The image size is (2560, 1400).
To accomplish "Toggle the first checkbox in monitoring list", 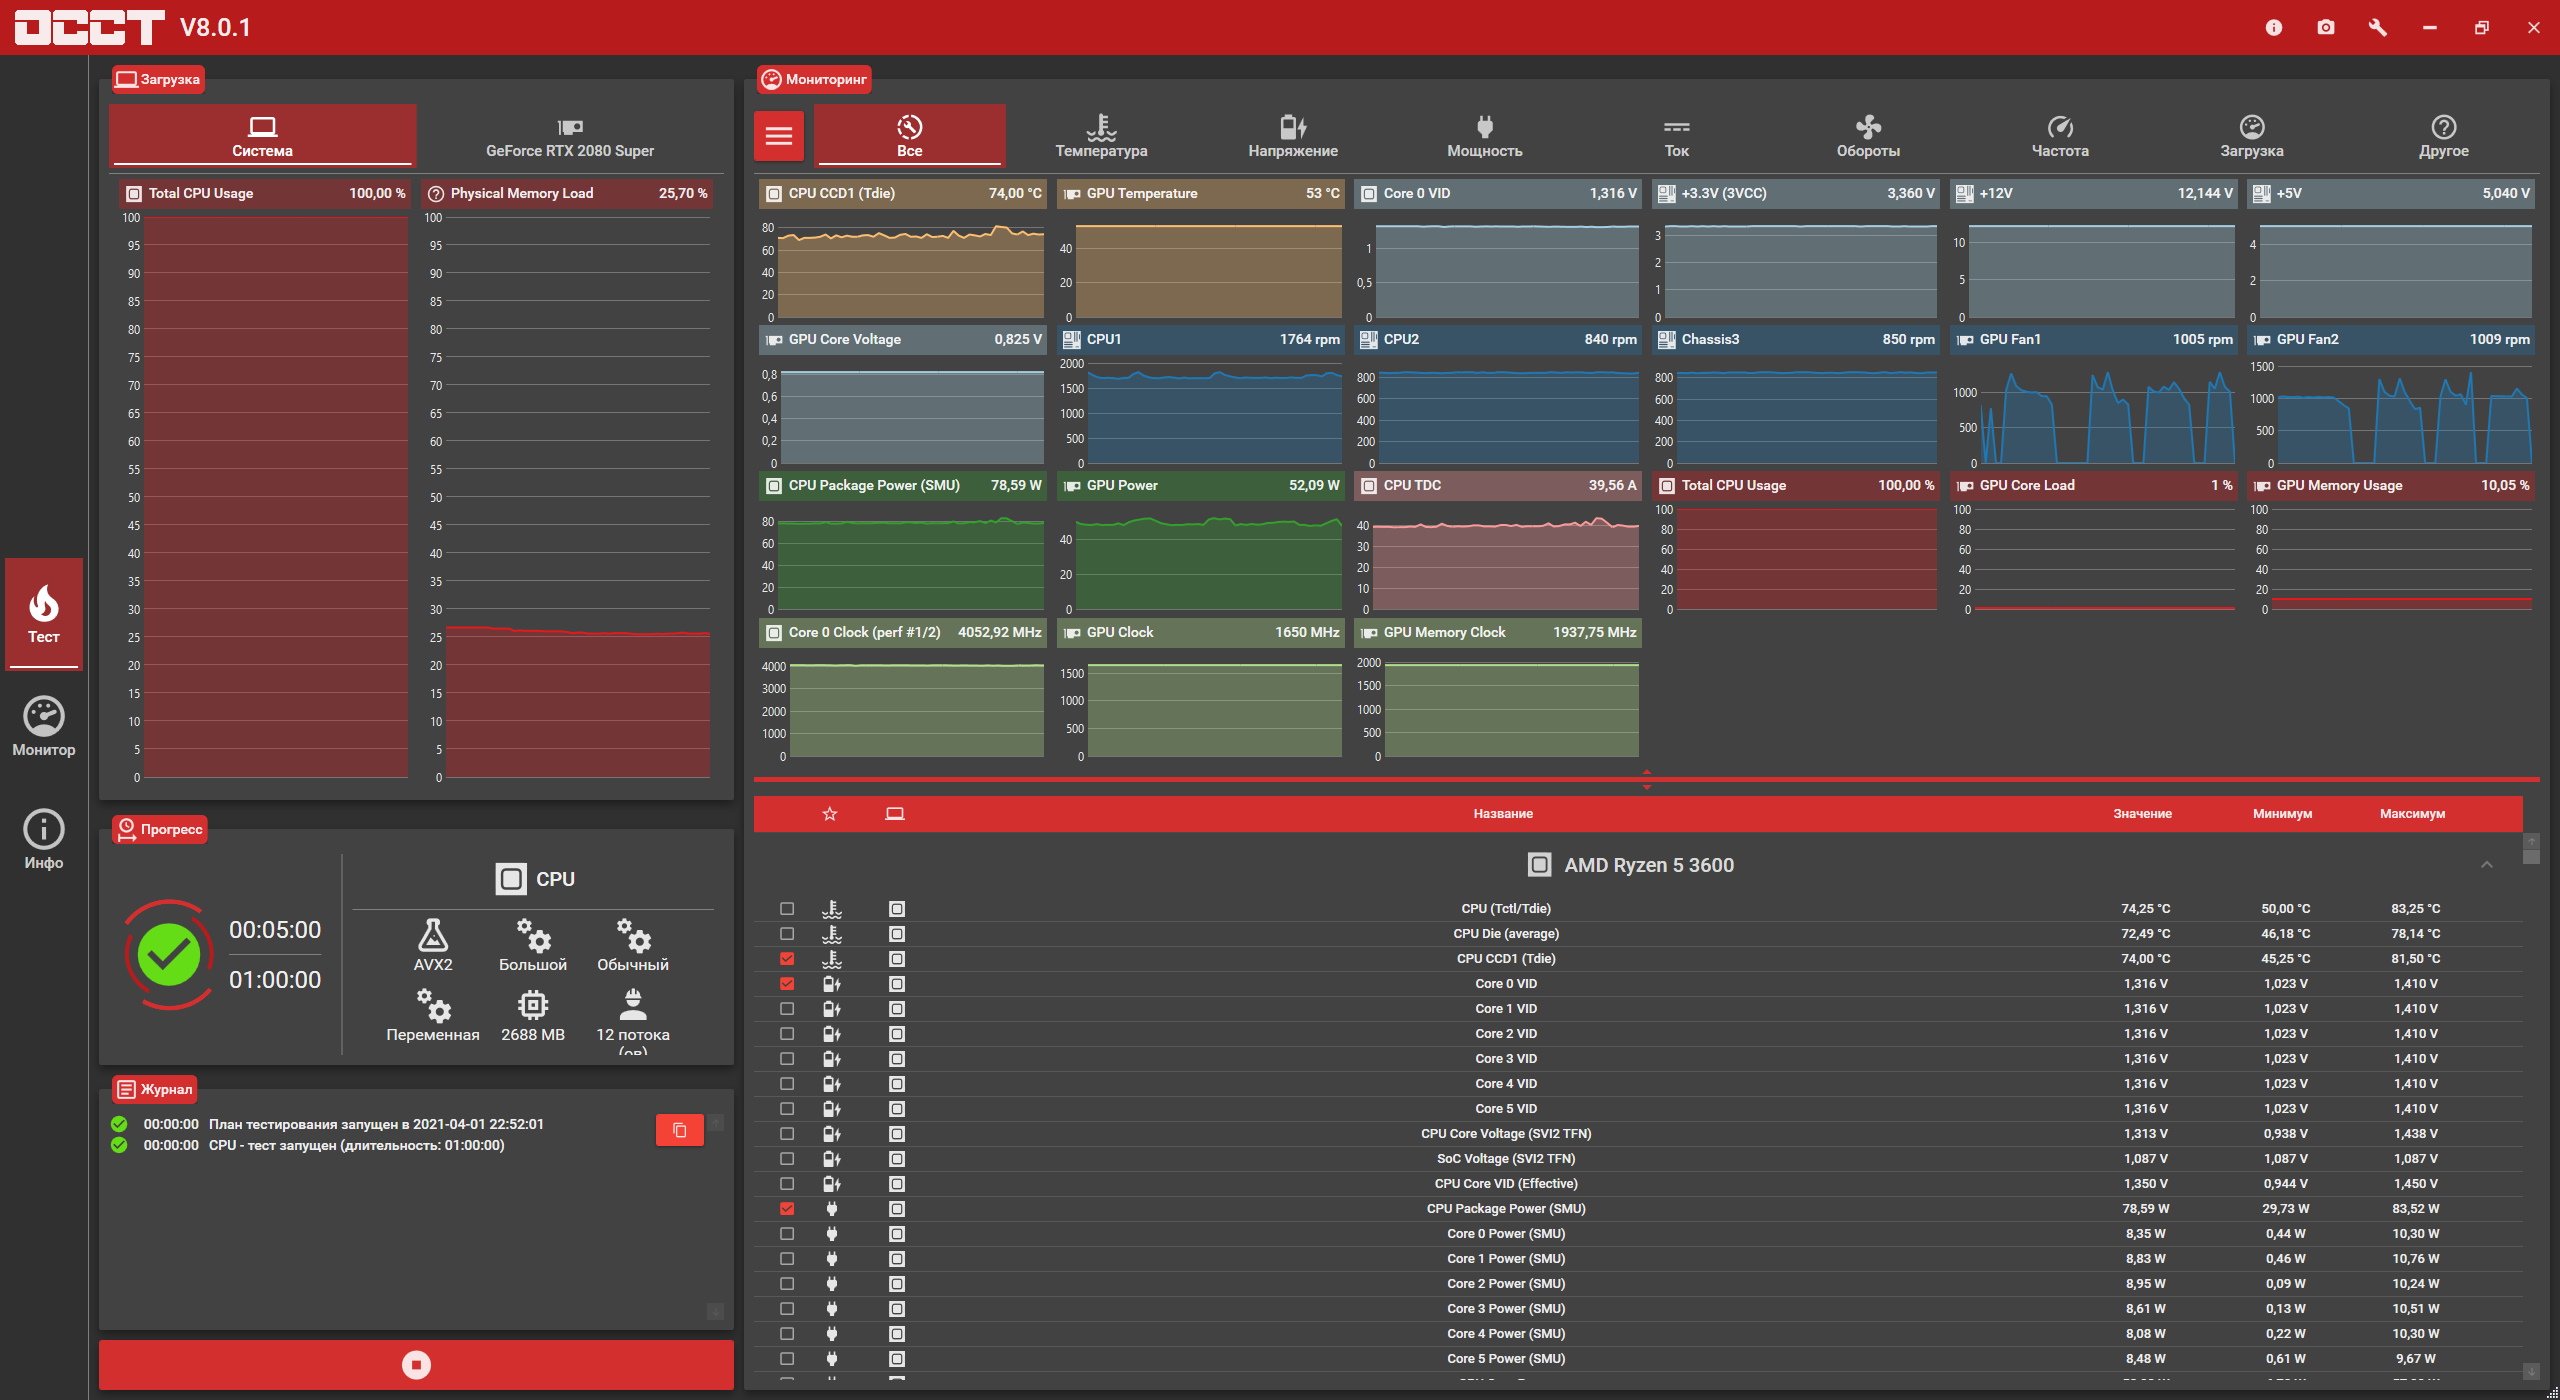I will coord(786,907).
